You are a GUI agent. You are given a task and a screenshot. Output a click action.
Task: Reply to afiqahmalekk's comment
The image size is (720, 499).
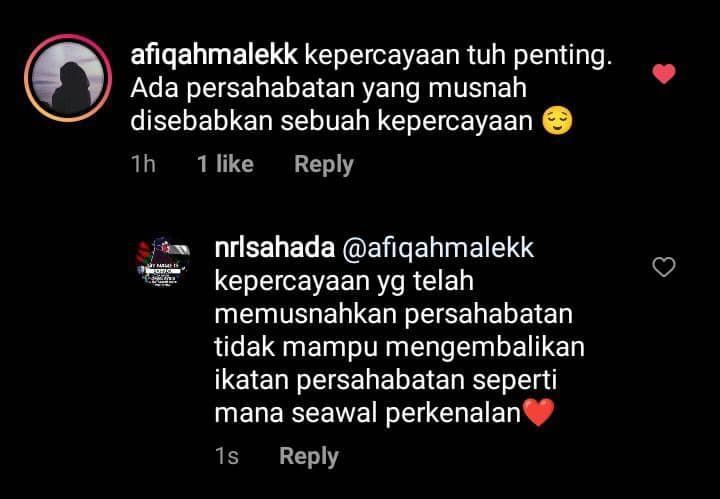324,164
